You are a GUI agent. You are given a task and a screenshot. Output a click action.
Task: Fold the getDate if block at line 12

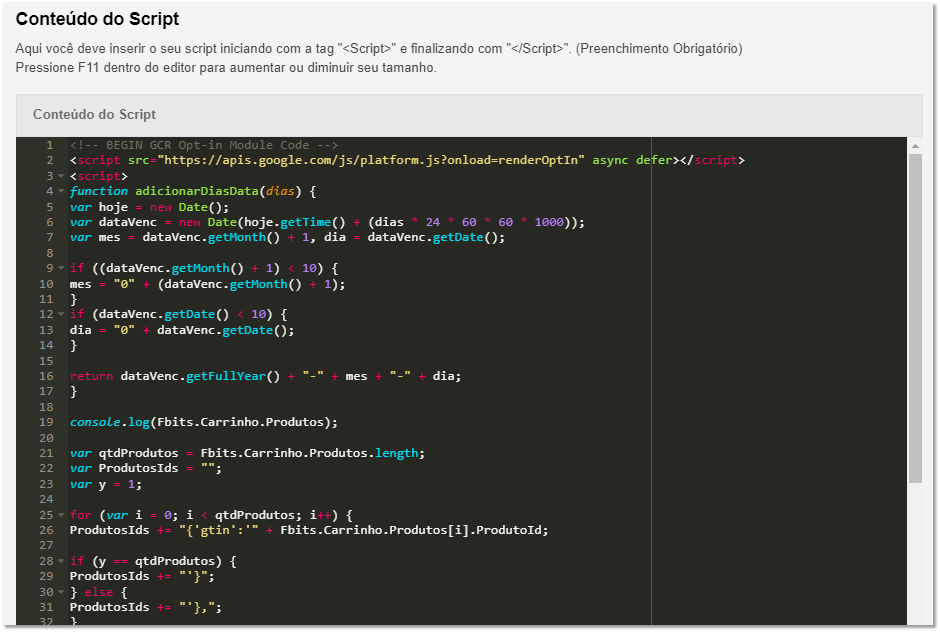(x=61, y=314)
